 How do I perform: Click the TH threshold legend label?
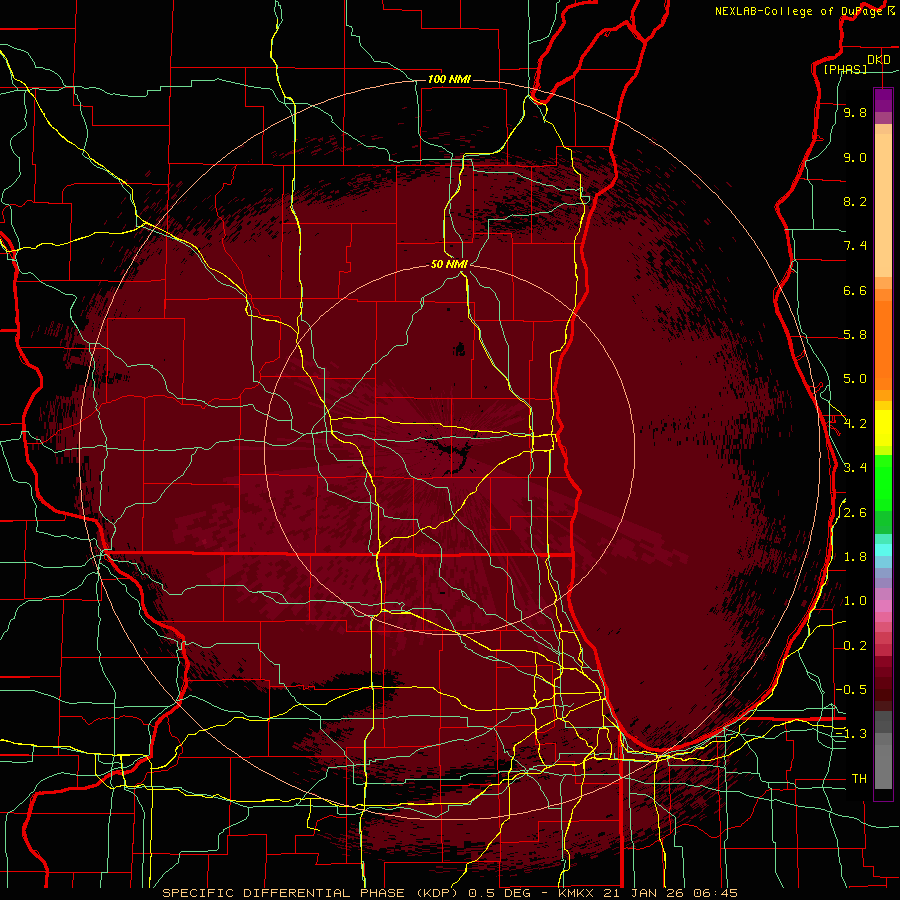[x=859, y=779]
